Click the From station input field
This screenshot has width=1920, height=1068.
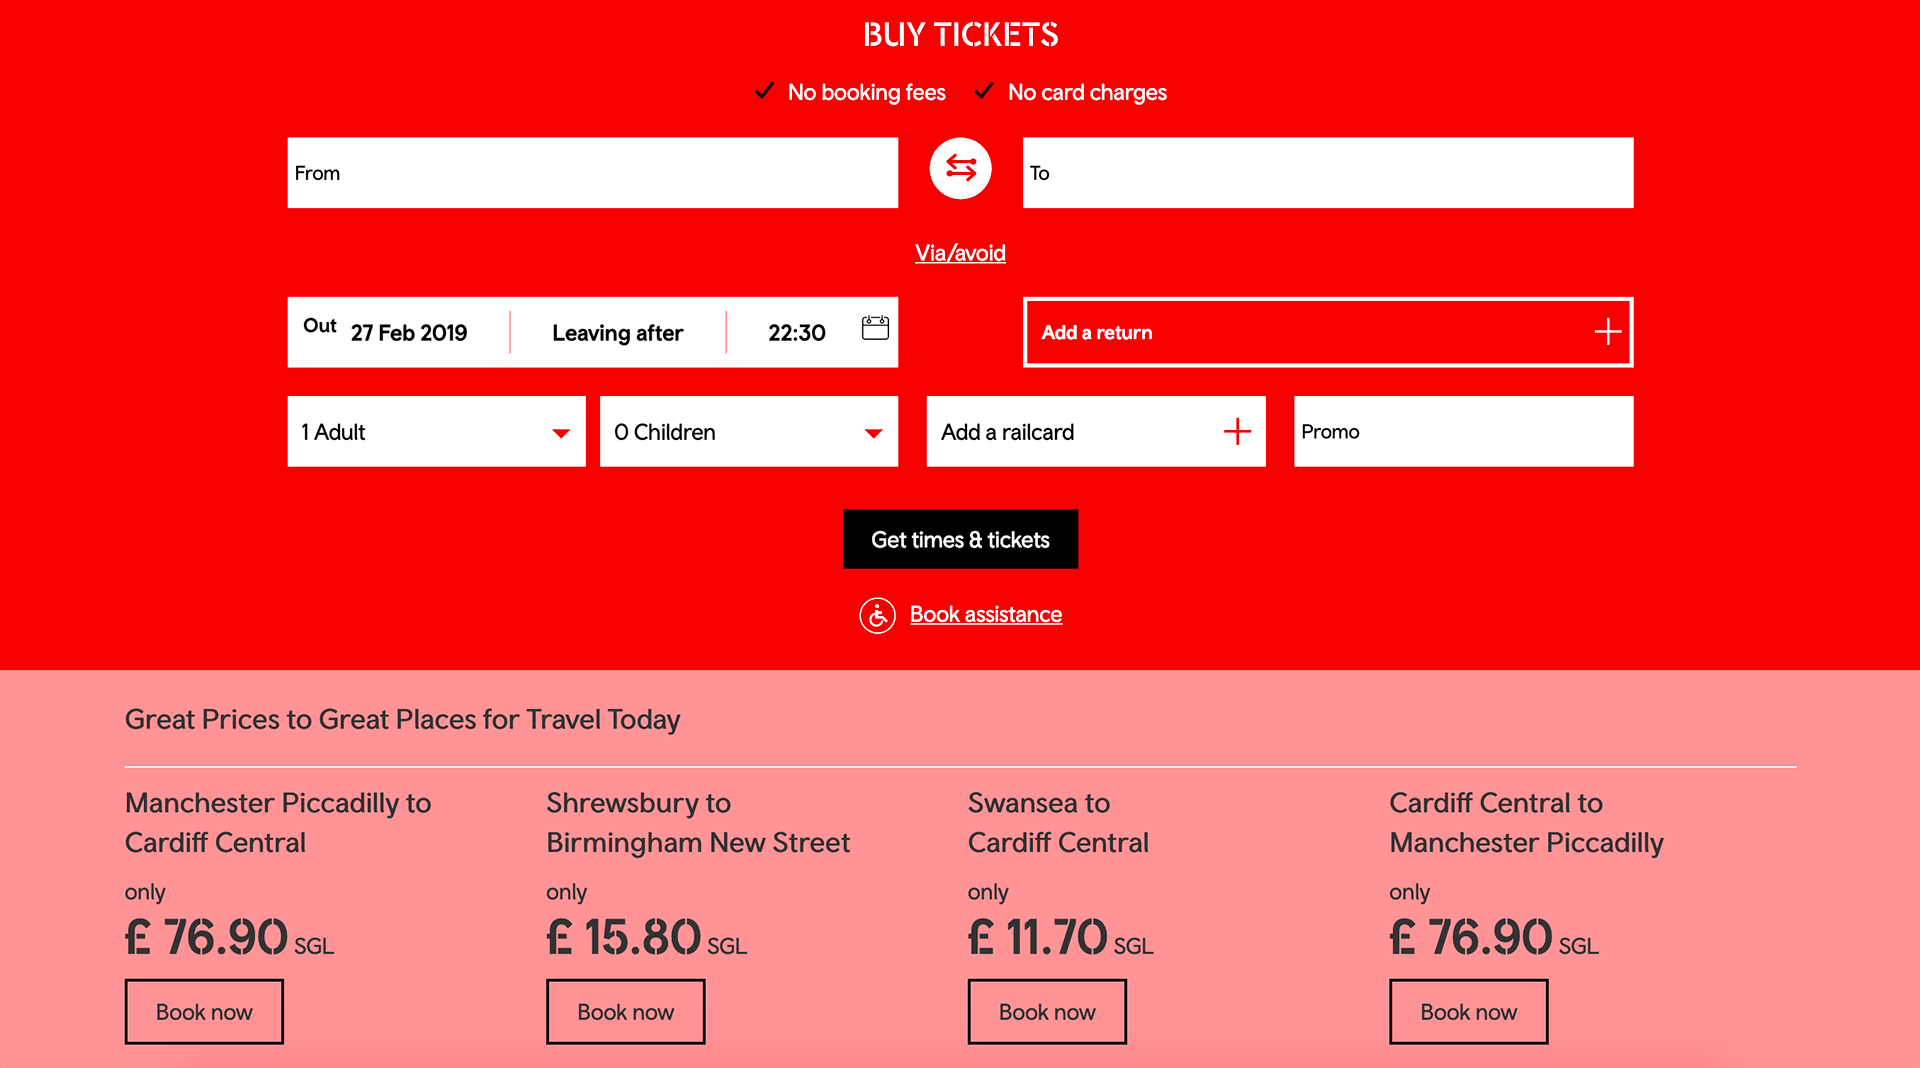click(592, 173)
